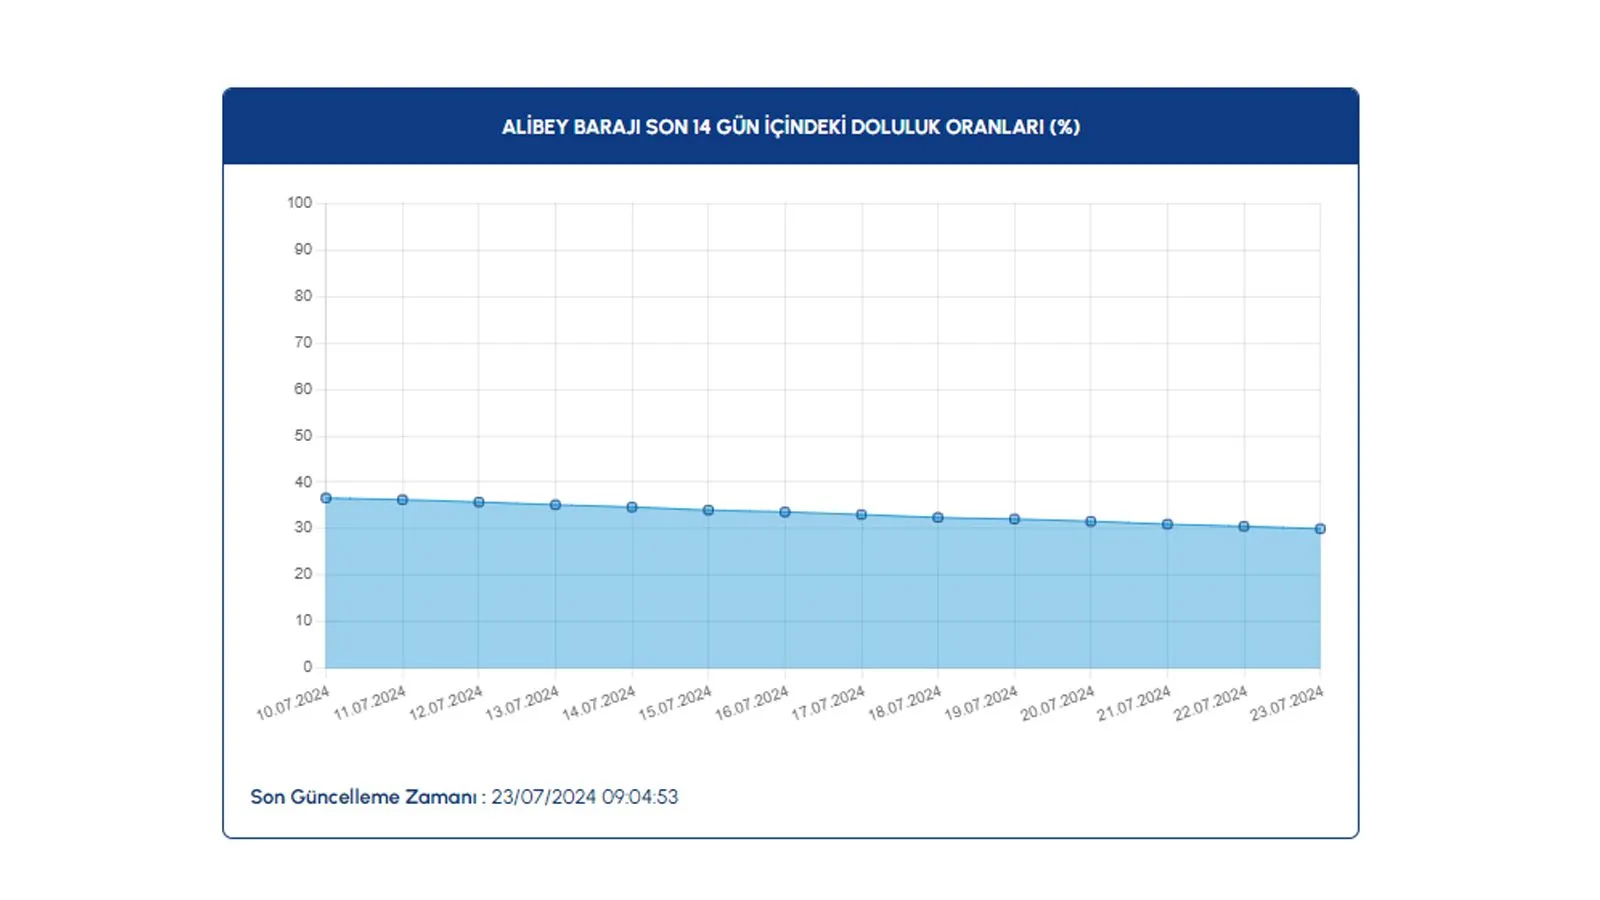Select the 13.07.2024 point on the line
The image size is (1600, 900).
(555, 505)
